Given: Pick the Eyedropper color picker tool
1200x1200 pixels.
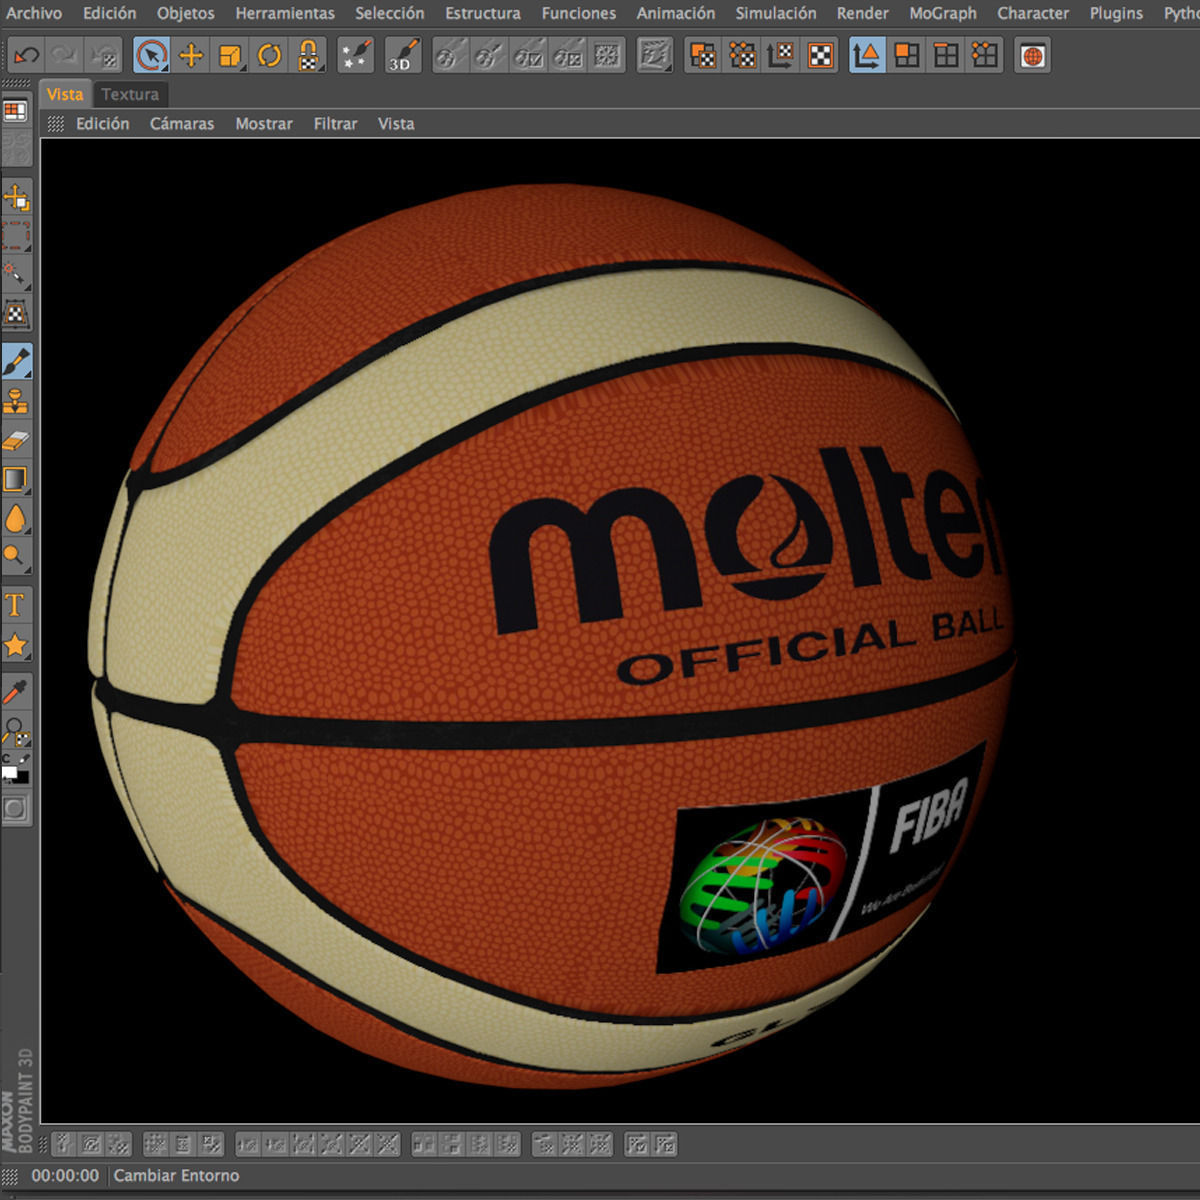Looking at the screenshot, I should click(16, 691).
